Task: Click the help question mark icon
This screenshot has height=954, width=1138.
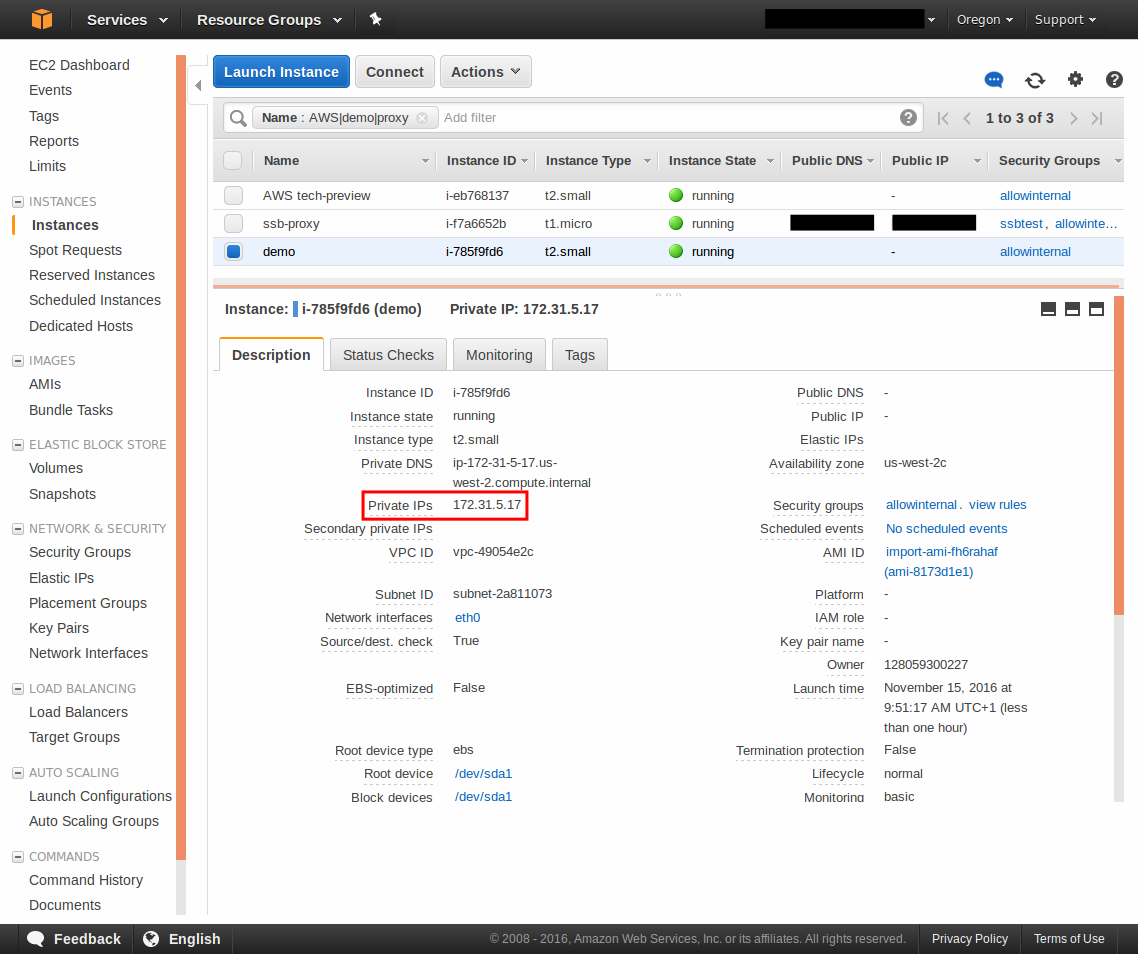Action: [x=1114, y=80]
